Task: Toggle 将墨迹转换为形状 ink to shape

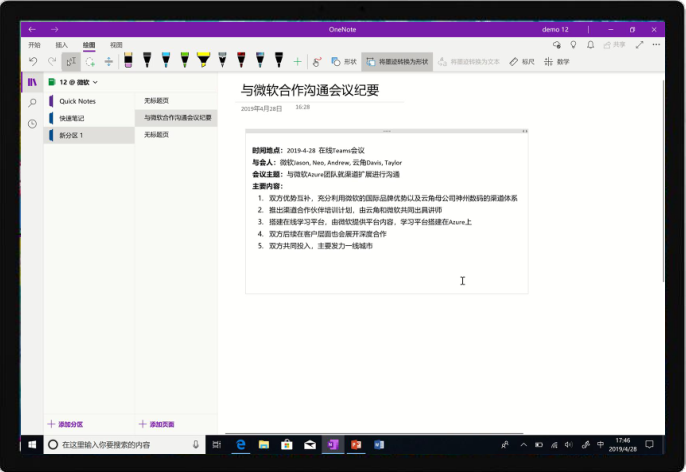Action: point(397,62)
